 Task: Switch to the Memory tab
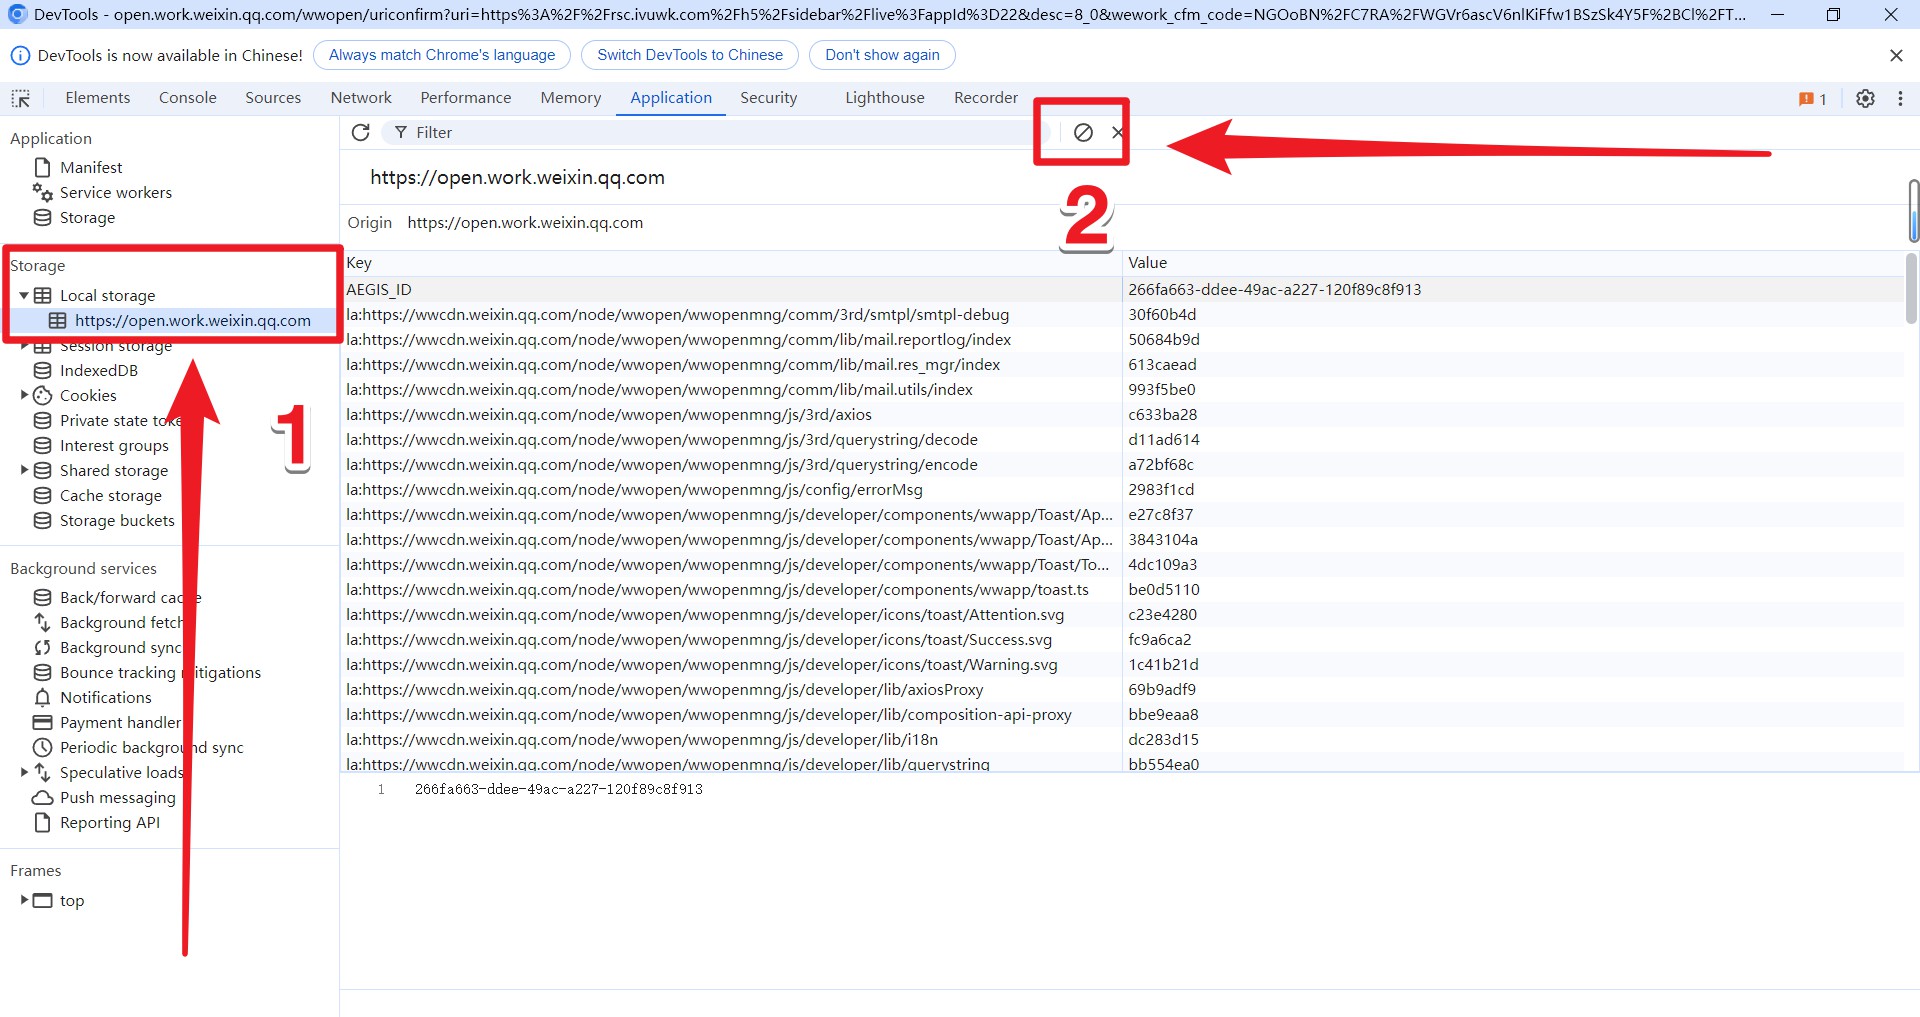coord(571,98)
